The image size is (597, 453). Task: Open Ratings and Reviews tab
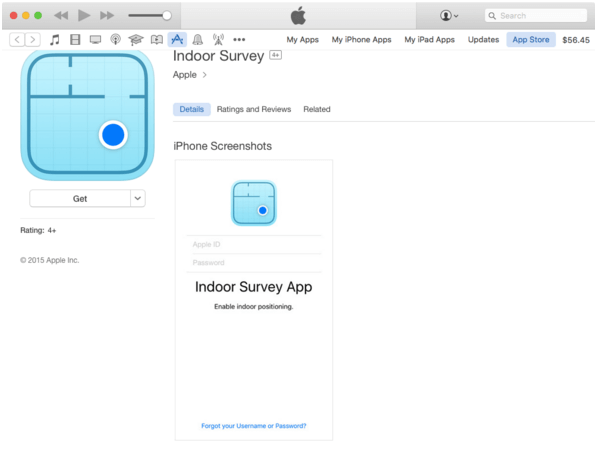click(254, 109)
